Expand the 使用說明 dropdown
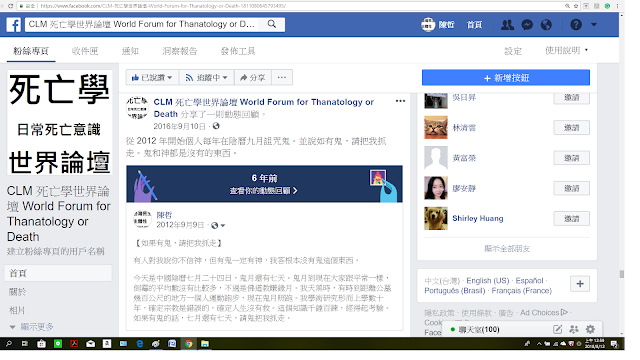Viewport: 640px width, 360px height. [x=567, y=51]
